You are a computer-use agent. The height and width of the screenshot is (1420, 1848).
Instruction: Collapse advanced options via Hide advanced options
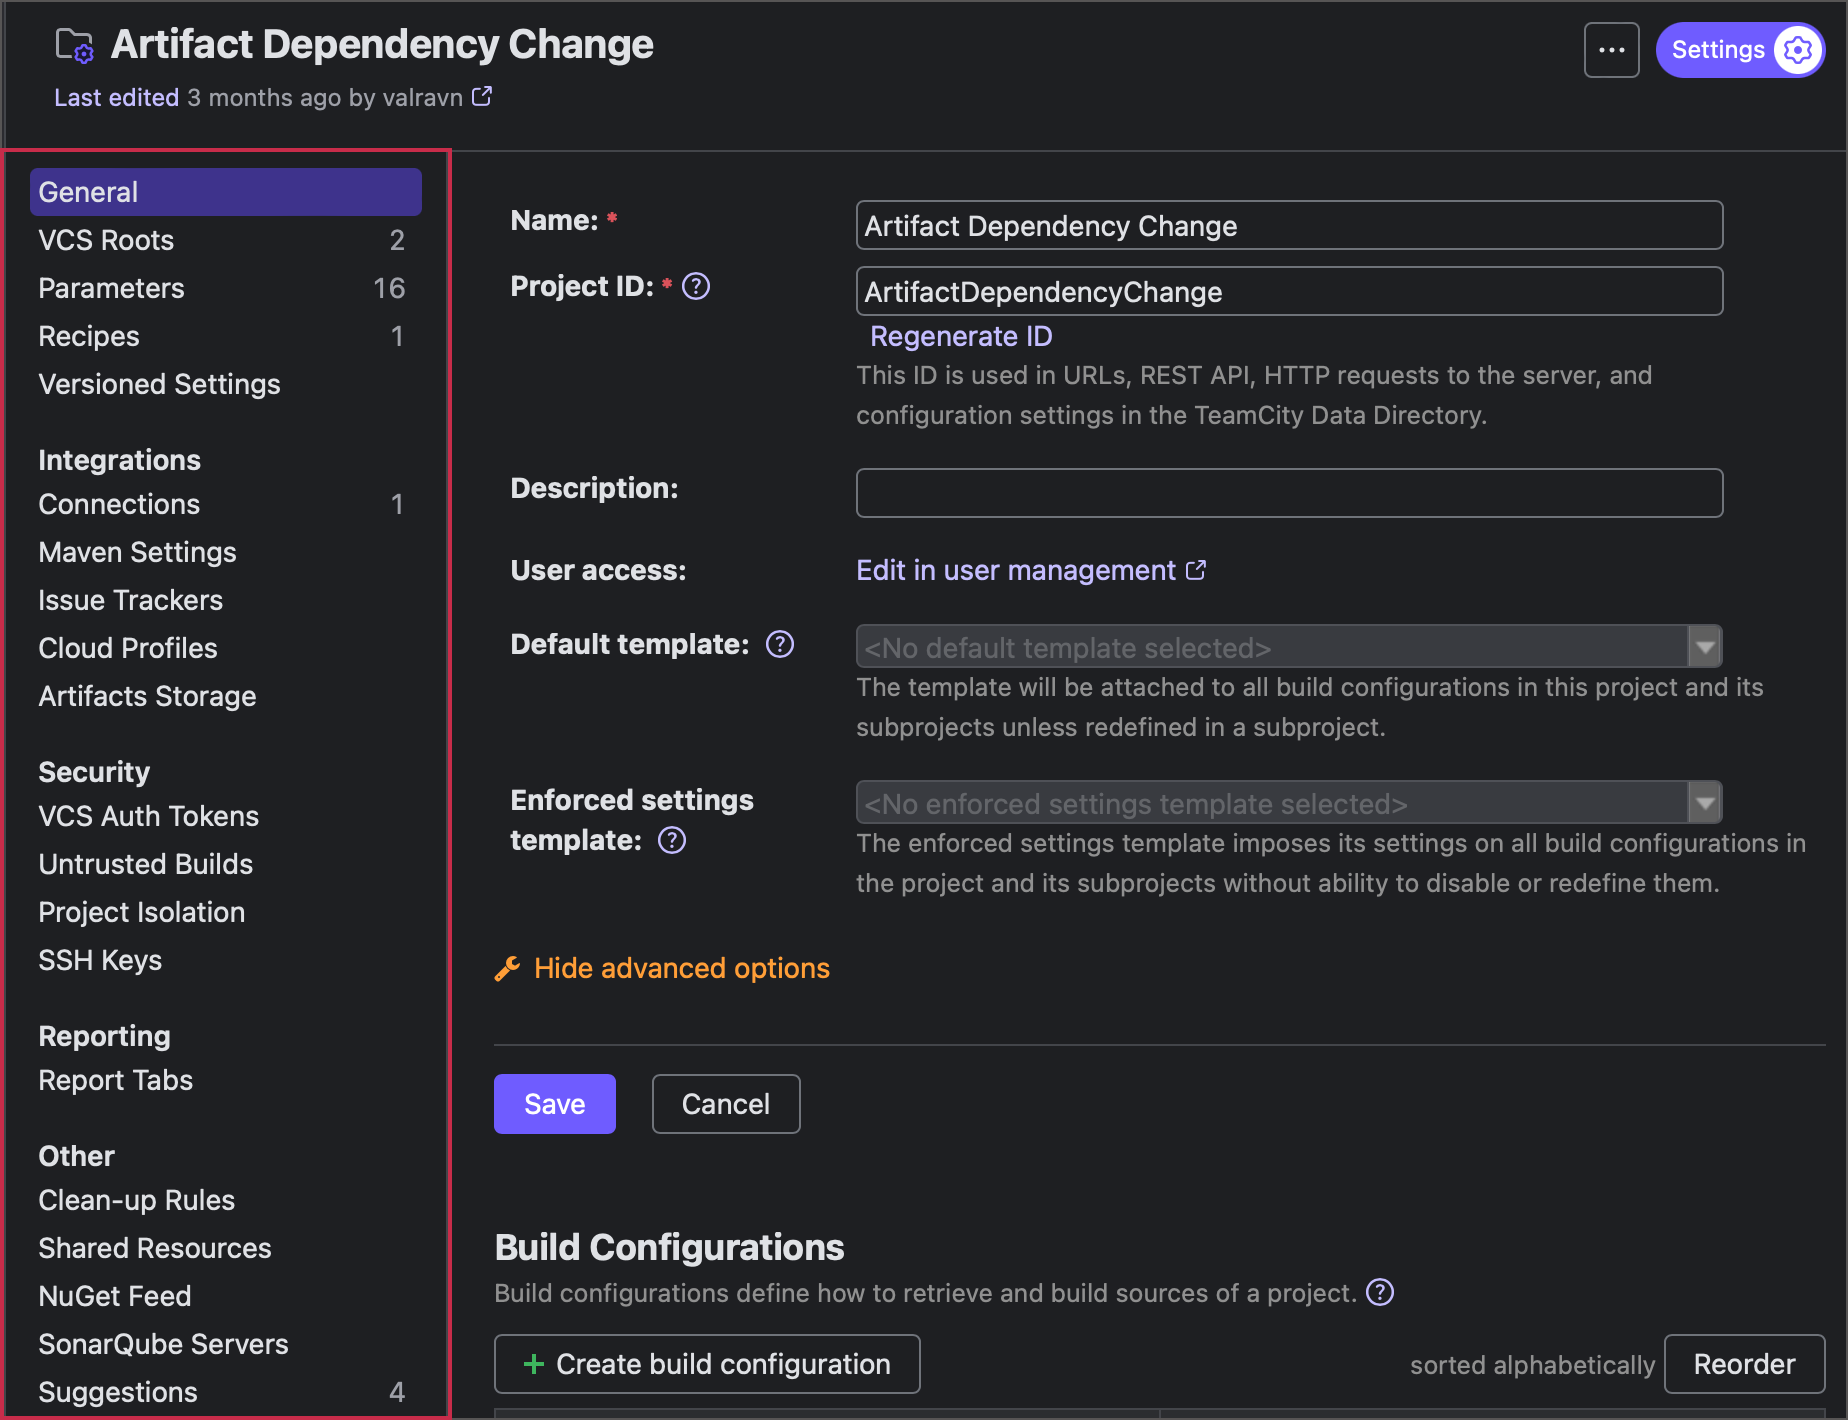[x=681, y=967]
